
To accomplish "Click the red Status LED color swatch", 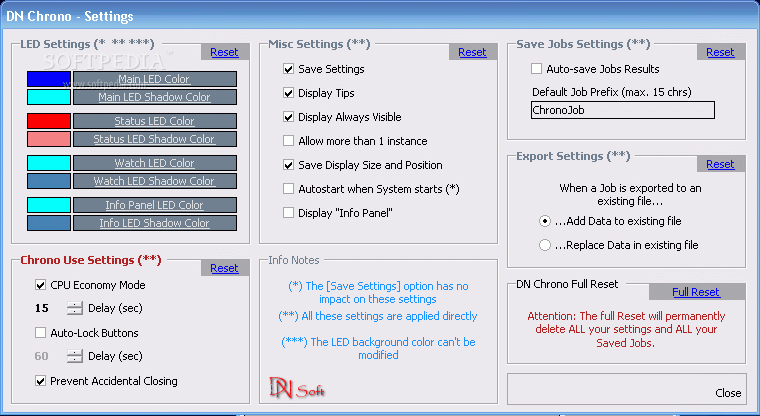I will (x=49, y=121).
